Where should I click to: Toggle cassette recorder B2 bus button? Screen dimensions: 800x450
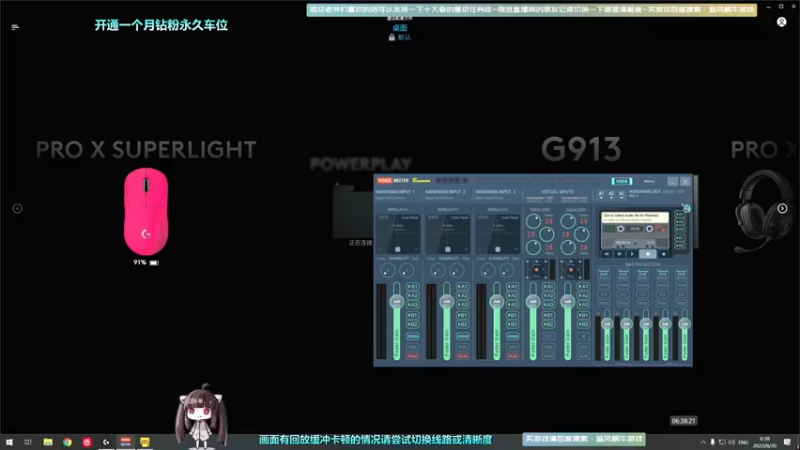(x=680, y=245)
